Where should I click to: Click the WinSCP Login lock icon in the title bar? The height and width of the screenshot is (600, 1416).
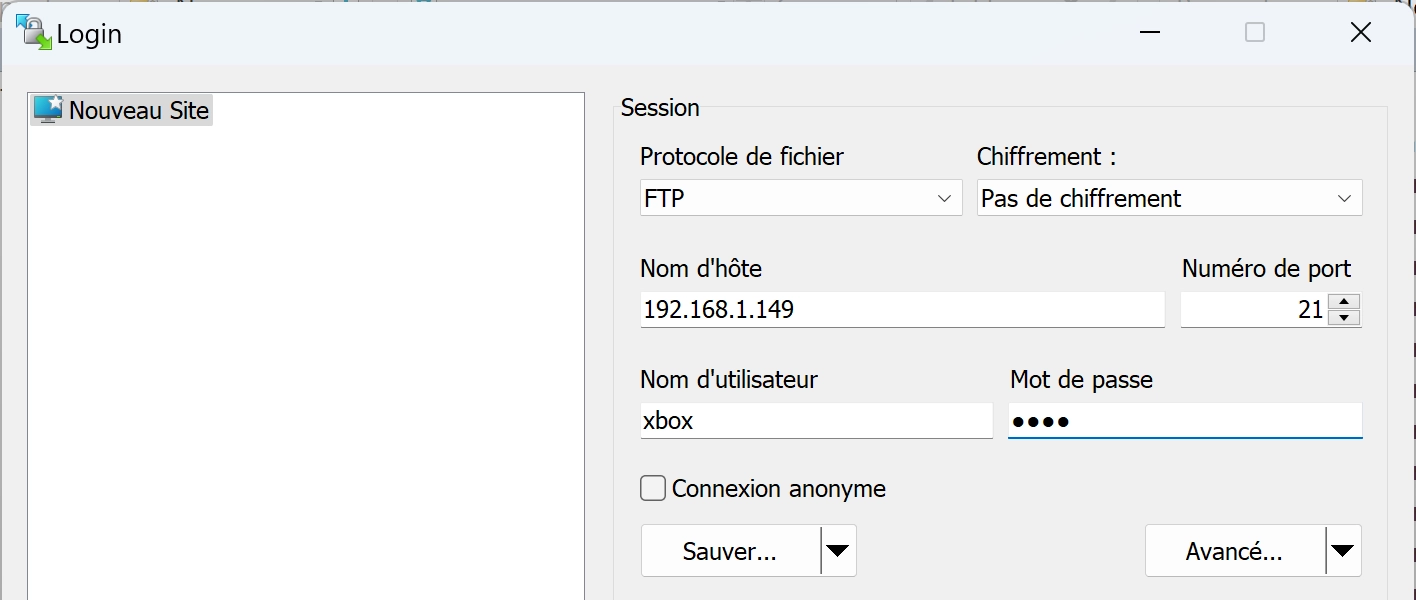34,32
